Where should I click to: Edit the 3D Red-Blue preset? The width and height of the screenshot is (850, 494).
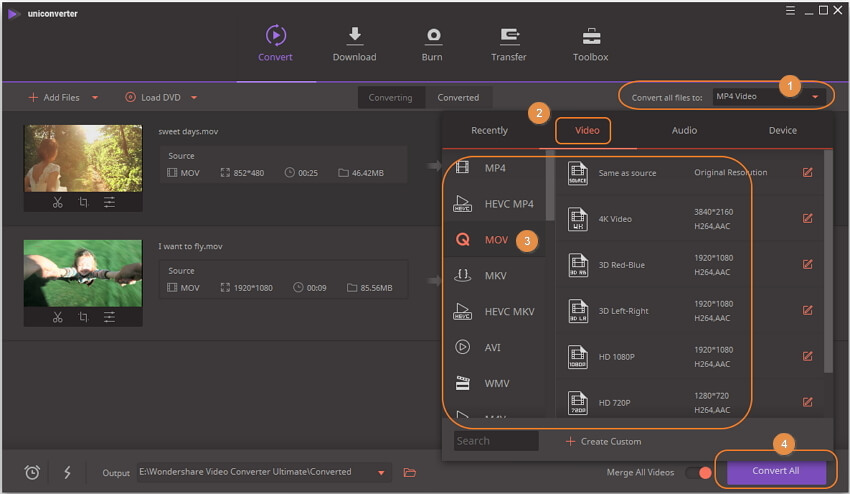(x=807, y=265)
